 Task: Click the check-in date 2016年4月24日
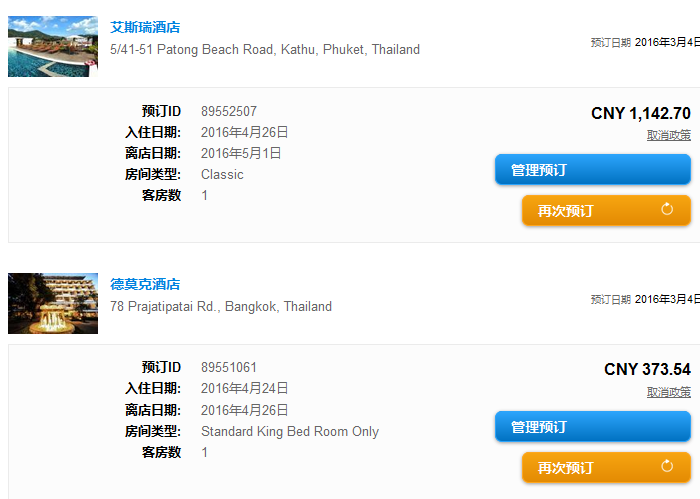coord(244,388)
